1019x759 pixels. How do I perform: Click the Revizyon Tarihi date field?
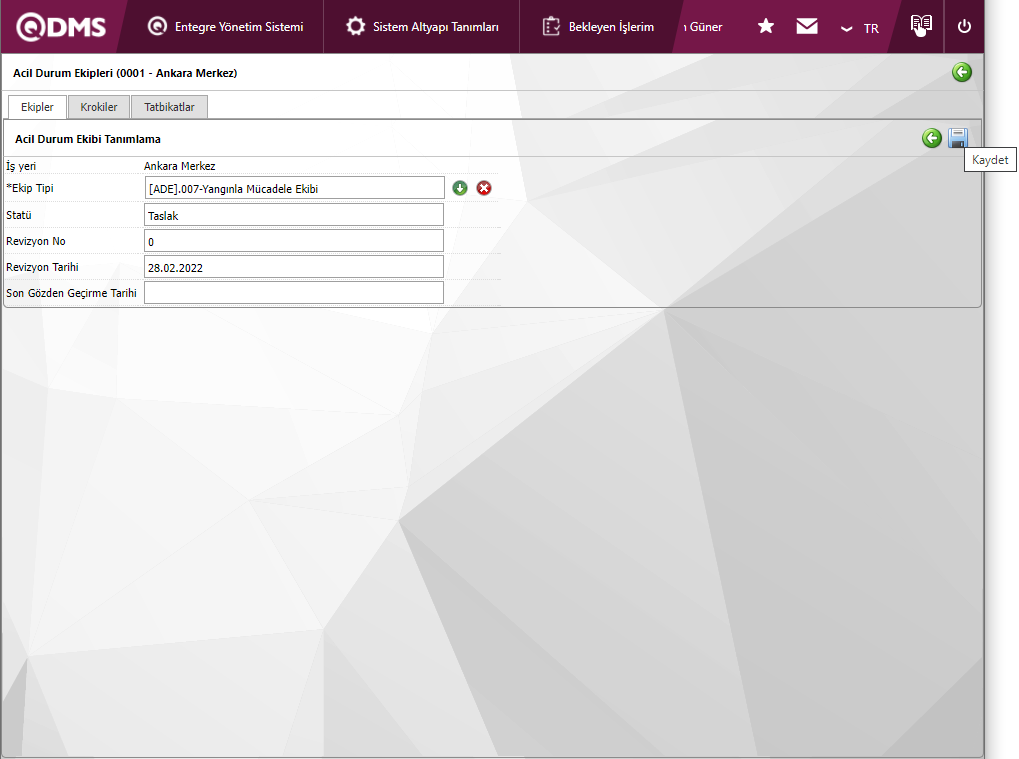[x=294, y=267]
